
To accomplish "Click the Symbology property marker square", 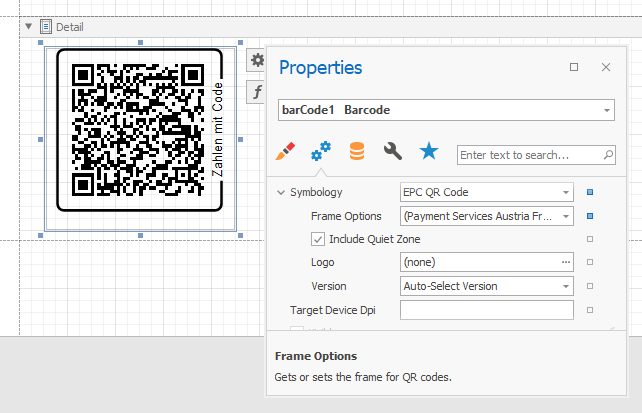I will click(590, 192).
